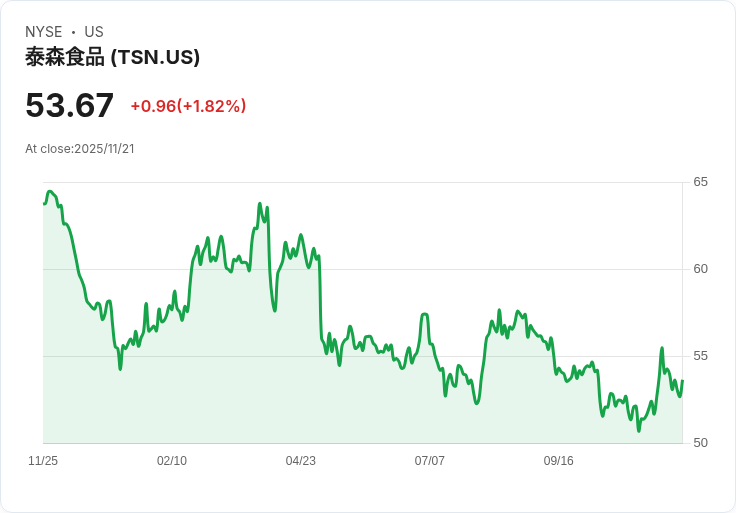Viewport: 736px width, 513px height.
Task: Click the rightmost end of the price line
Action: point(682,380)
